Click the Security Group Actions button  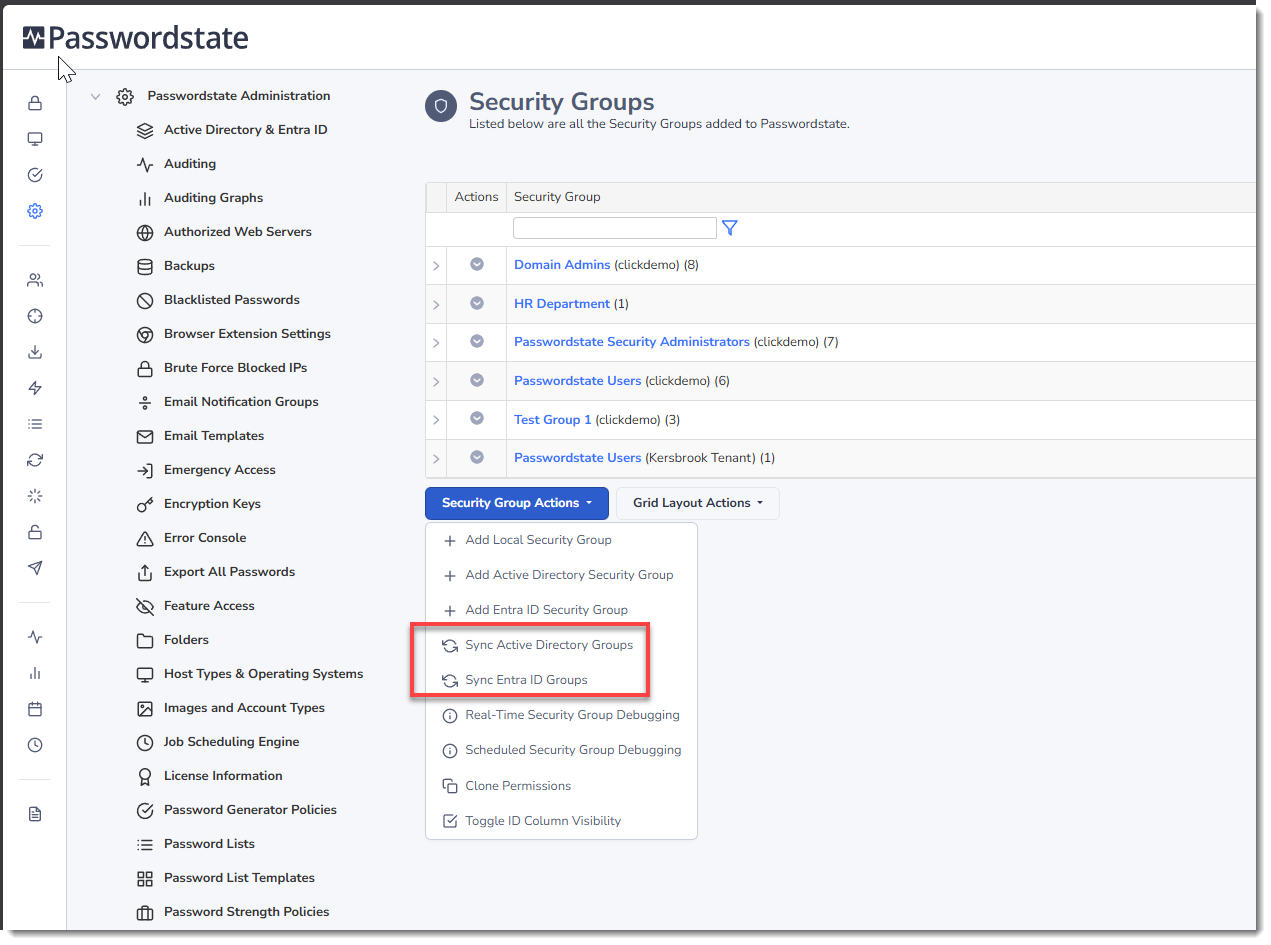coord(517,503)
